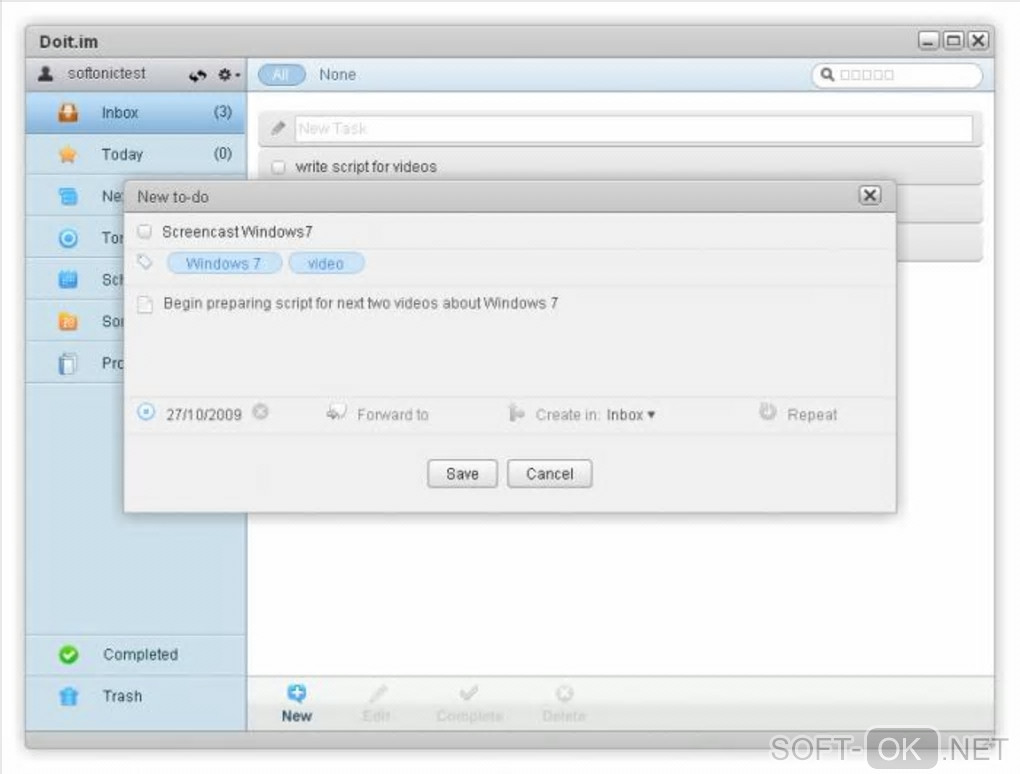The width and height of the screenshot is (1020, 774).
Task: Click the Edit pencil toolbar icon
Action: click(x=378, y=693)
